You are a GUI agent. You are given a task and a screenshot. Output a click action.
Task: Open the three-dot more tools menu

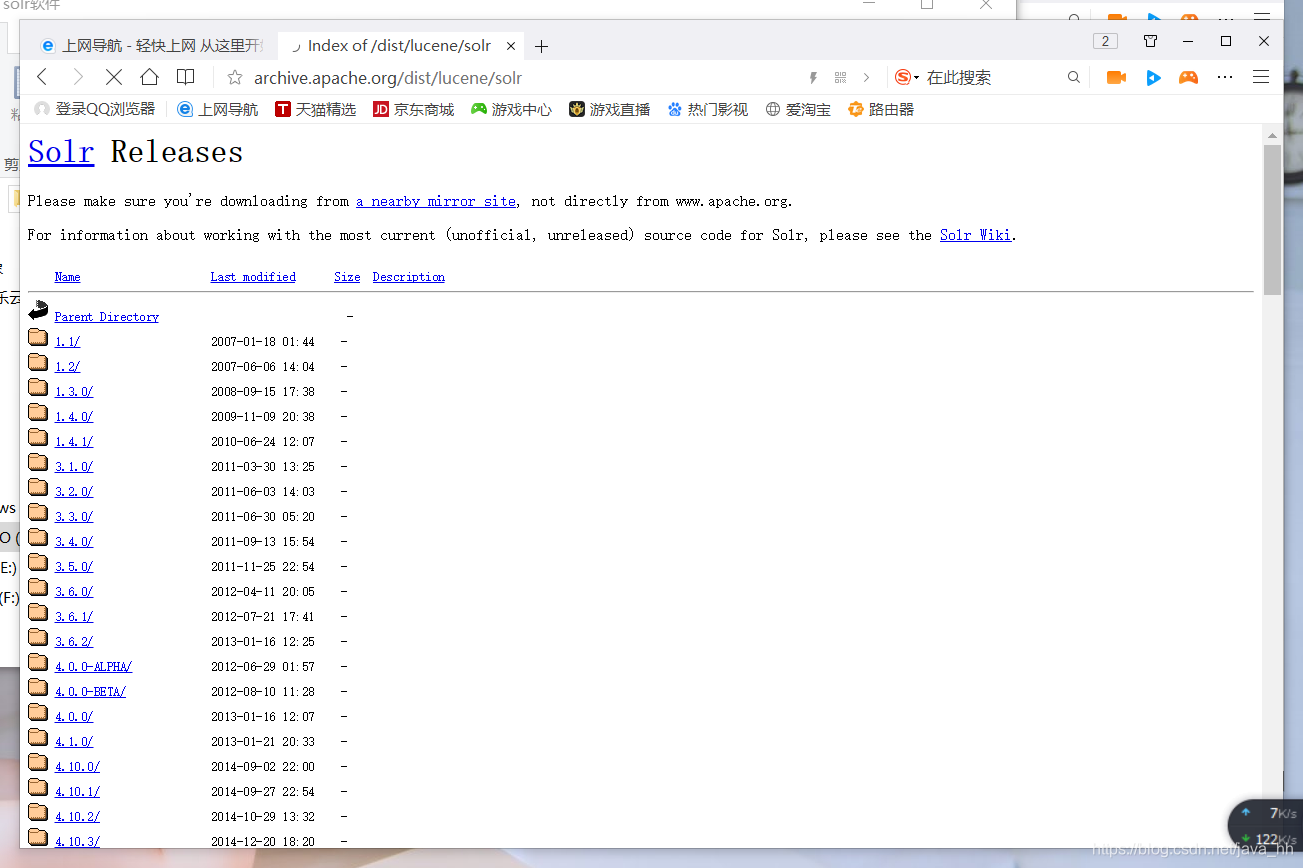coord(1225,77)
